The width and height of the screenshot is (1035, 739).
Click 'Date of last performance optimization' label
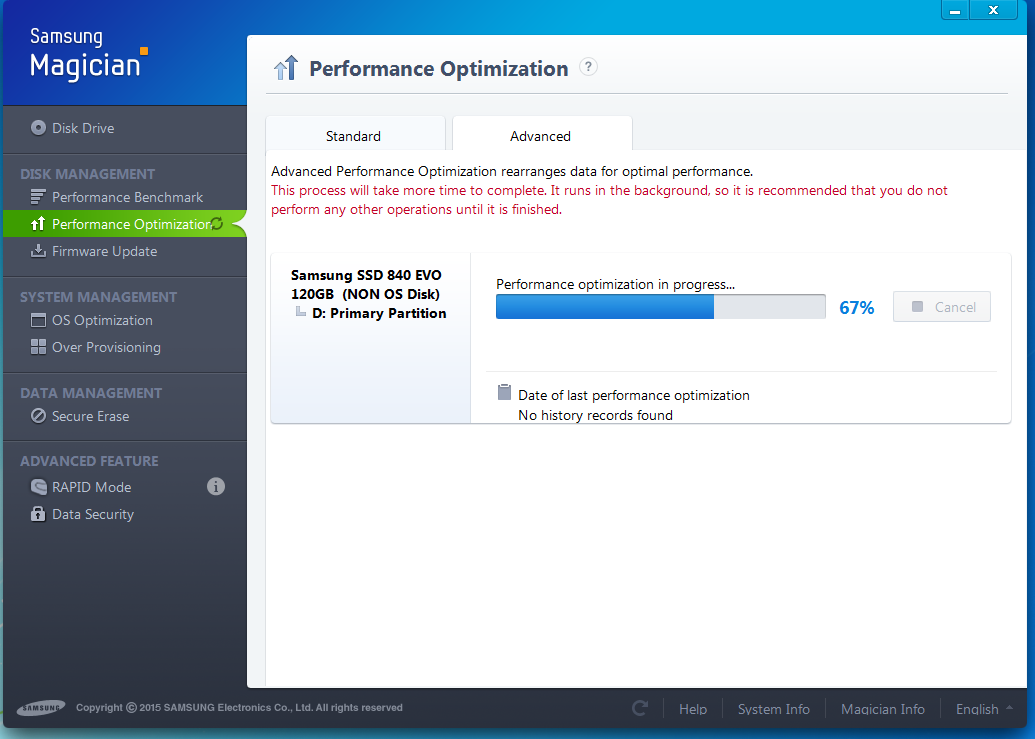pyautogui.click(x=634, y=395)
